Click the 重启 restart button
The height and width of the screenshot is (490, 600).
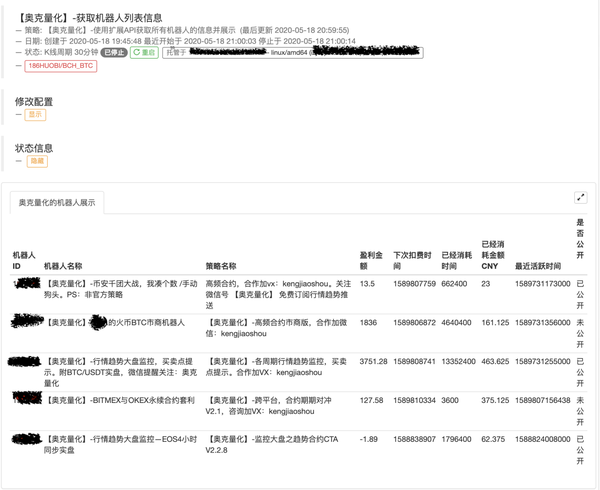pyautogui.click(x=145, y=52)
